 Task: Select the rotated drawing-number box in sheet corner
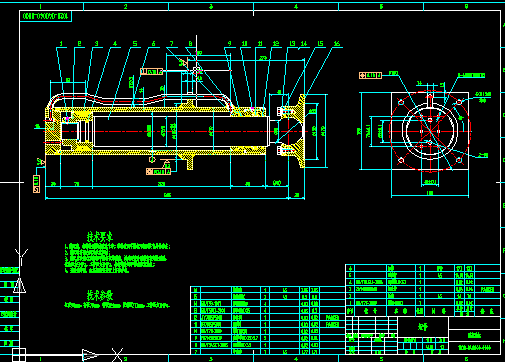click(x=46, y=16)
